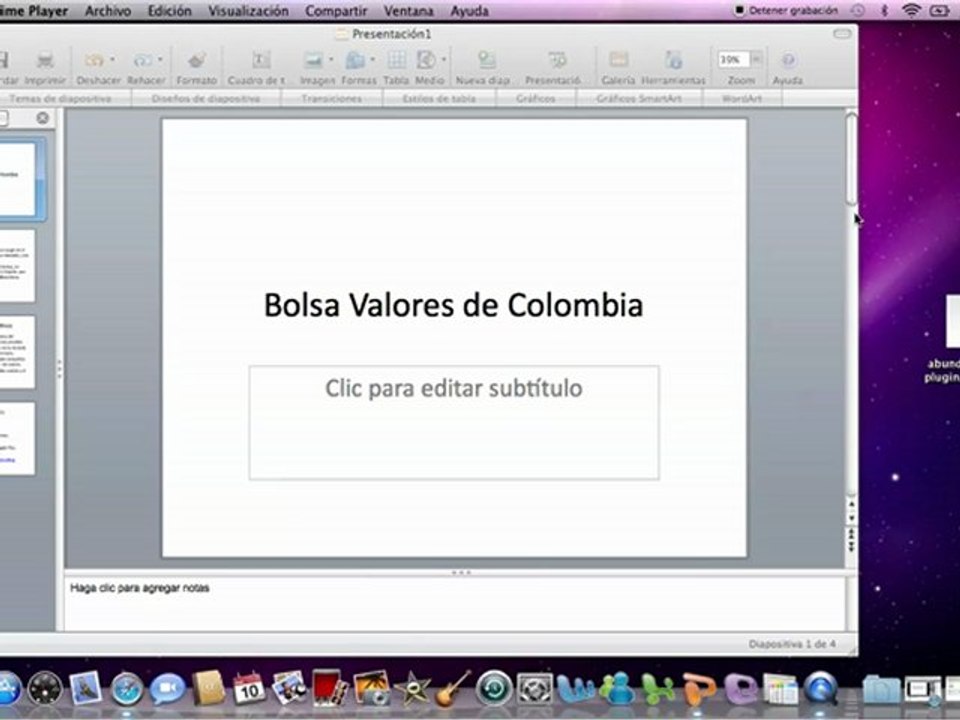Click the Deshacer undo icon

[94, 60]
